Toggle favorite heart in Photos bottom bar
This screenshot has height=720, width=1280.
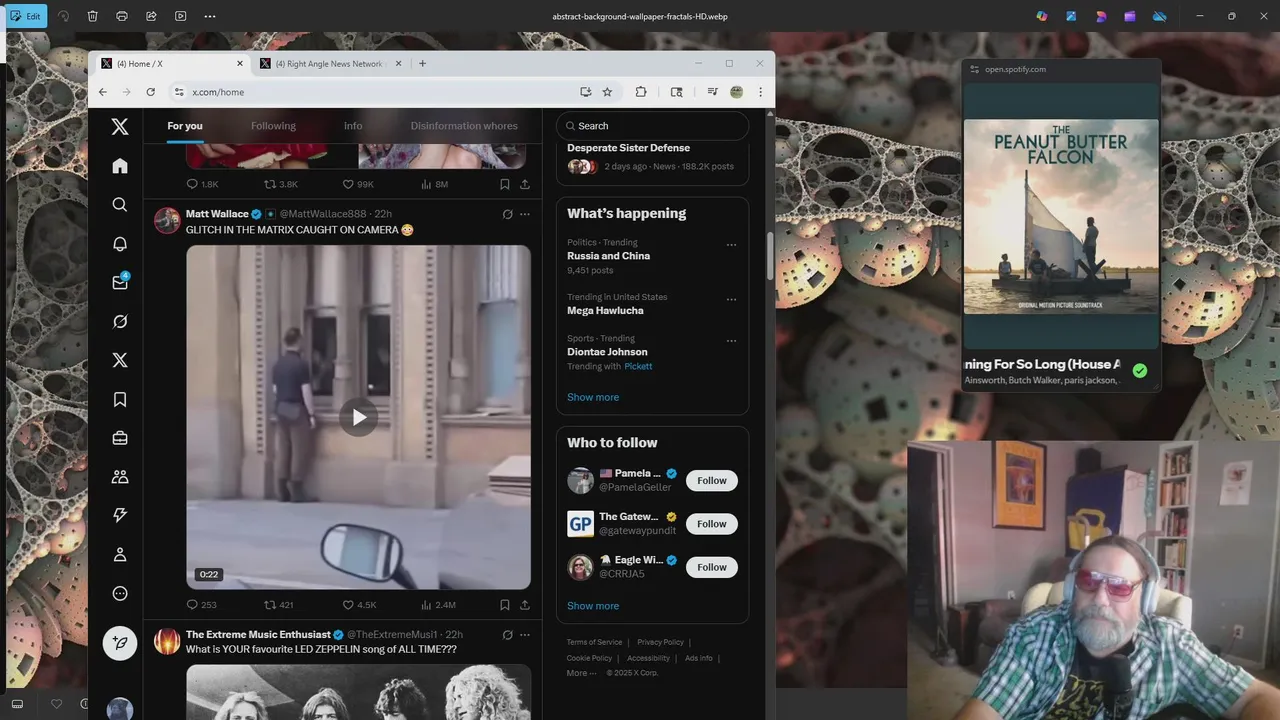coord(56,704)
